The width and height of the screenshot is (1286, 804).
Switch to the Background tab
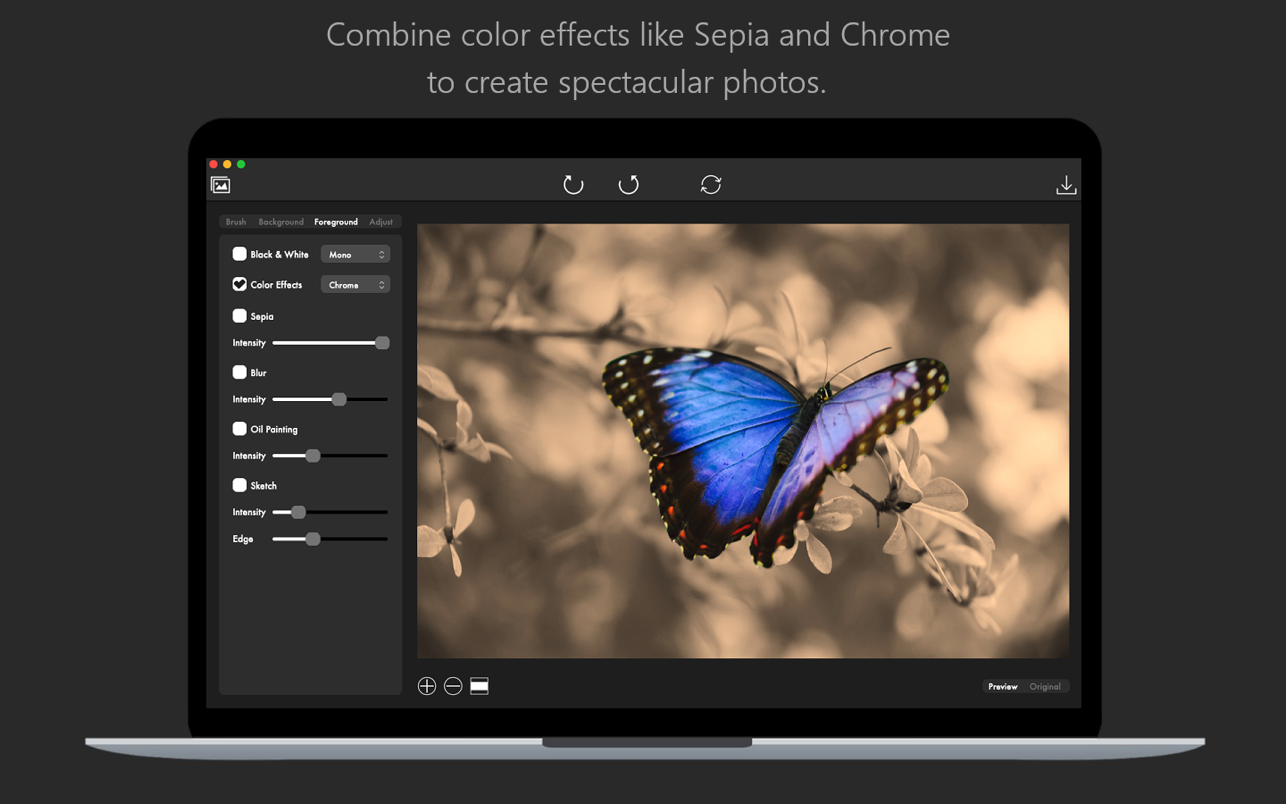tap(281, 222)
